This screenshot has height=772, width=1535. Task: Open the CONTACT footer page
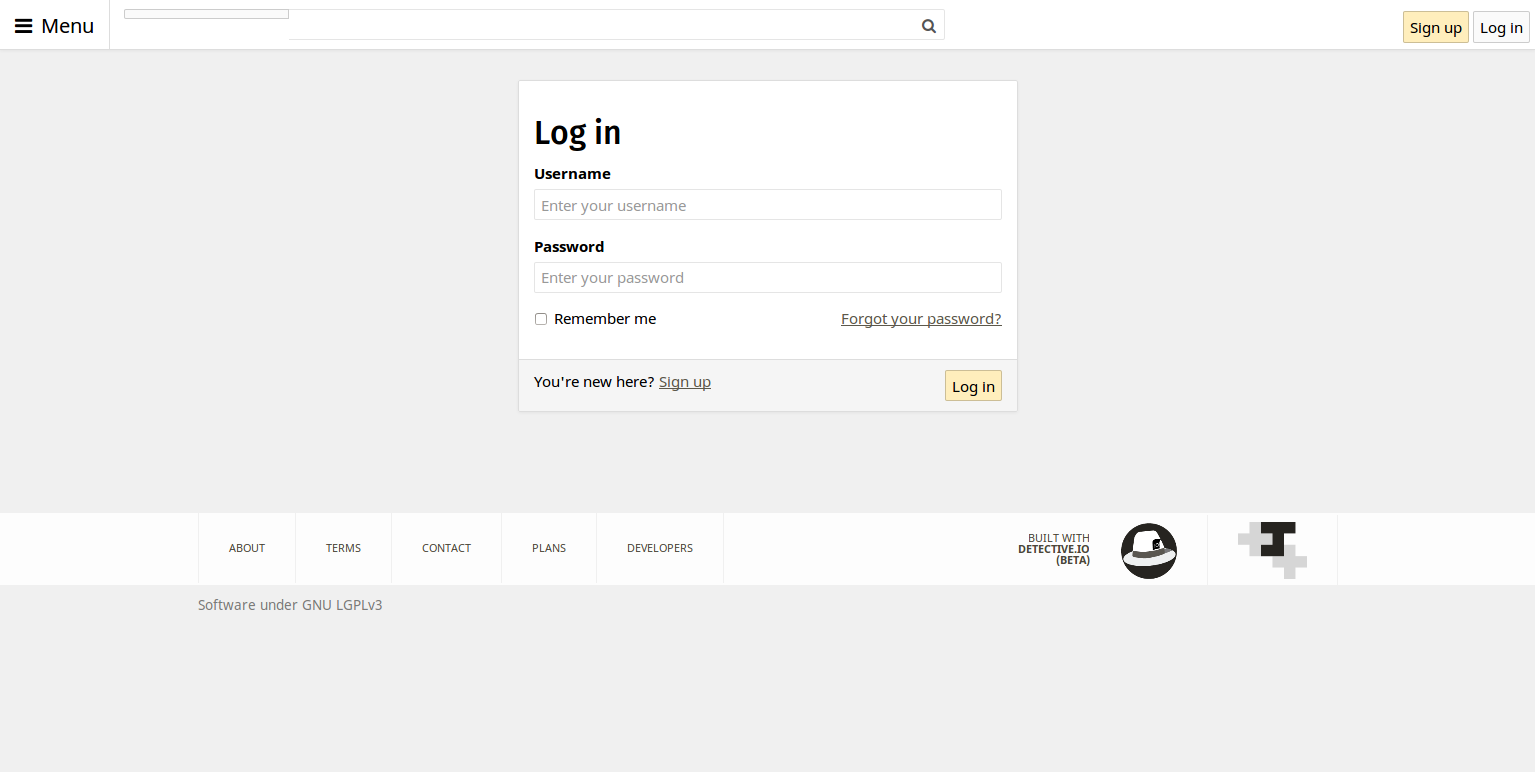pos(446,547)
